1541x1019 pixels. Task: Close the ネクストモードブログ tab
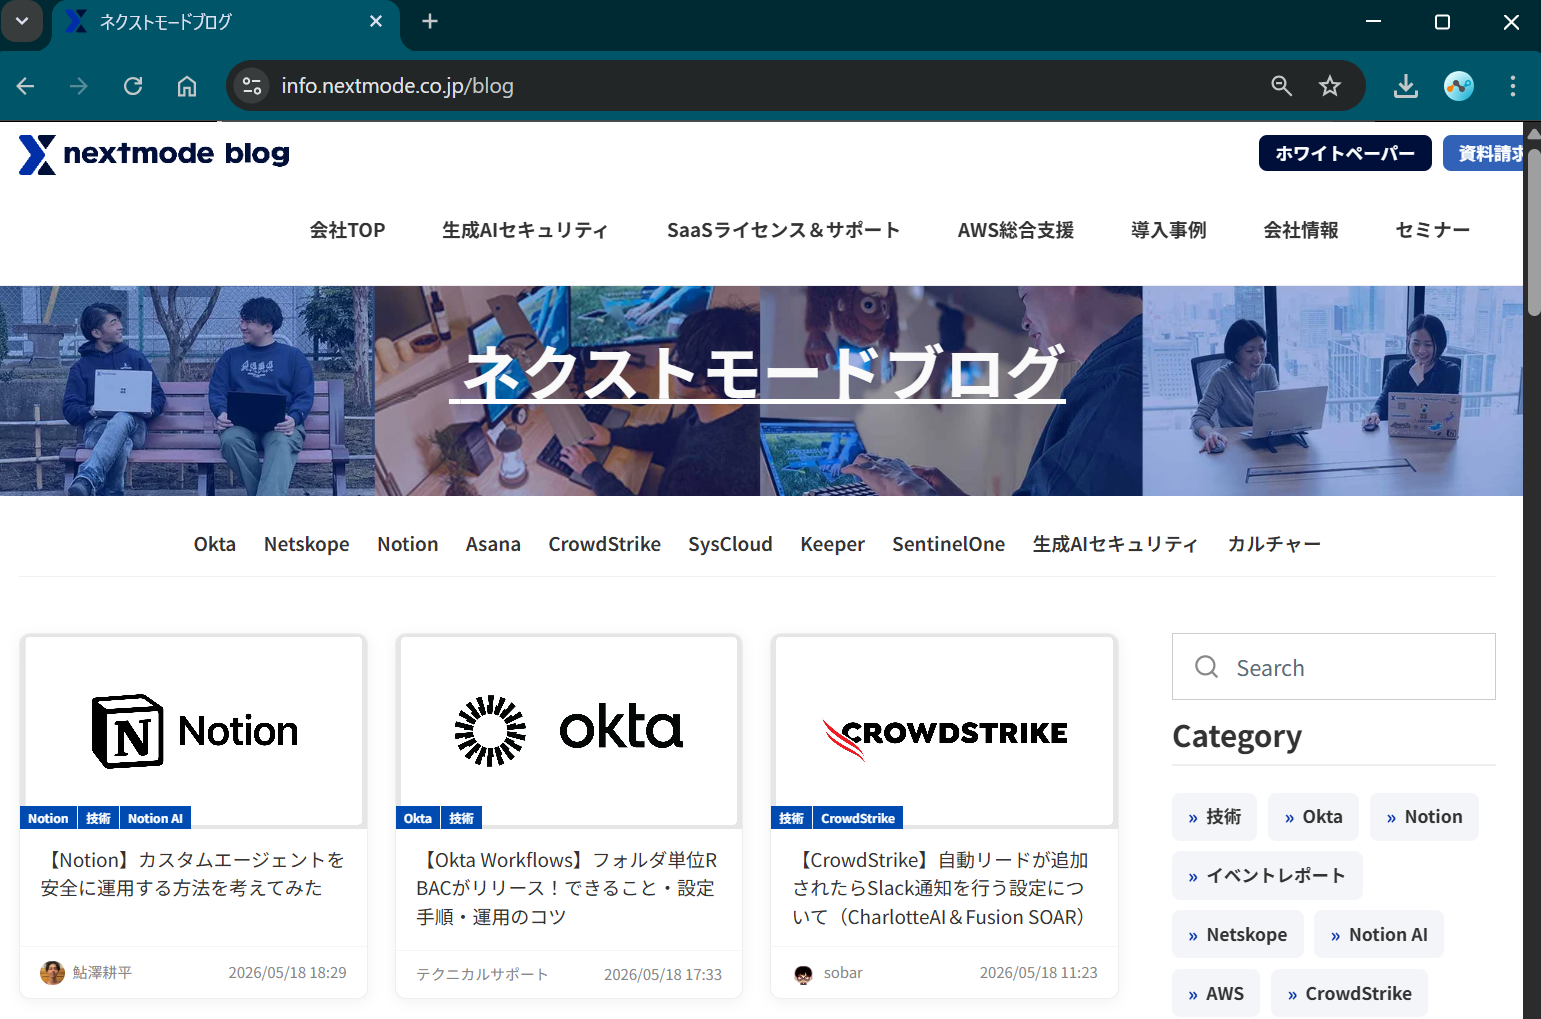point(376,21)
